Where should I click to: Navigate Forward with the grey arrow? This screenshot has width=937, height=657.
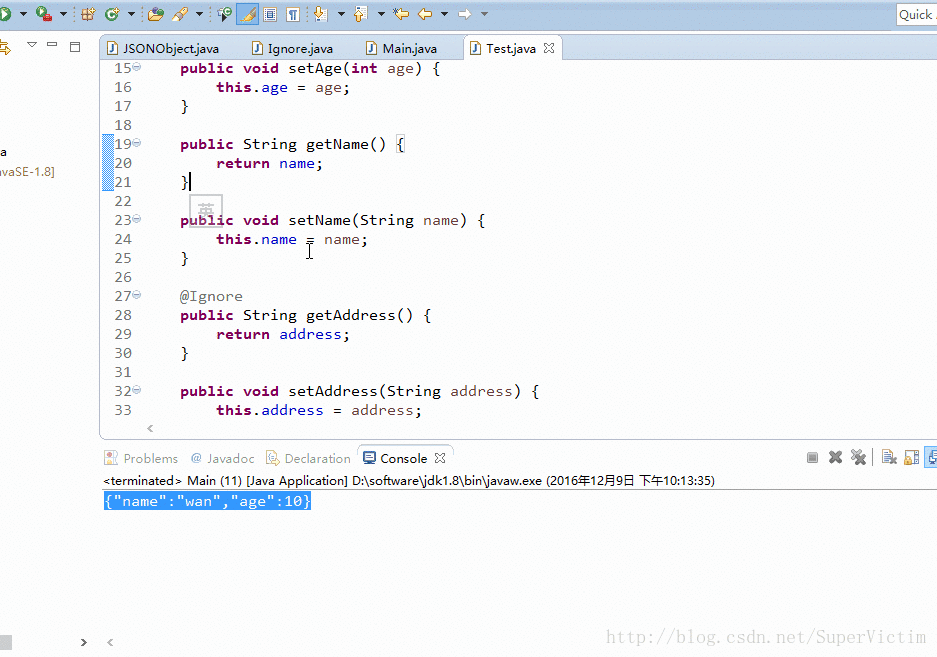coord(465,14)
